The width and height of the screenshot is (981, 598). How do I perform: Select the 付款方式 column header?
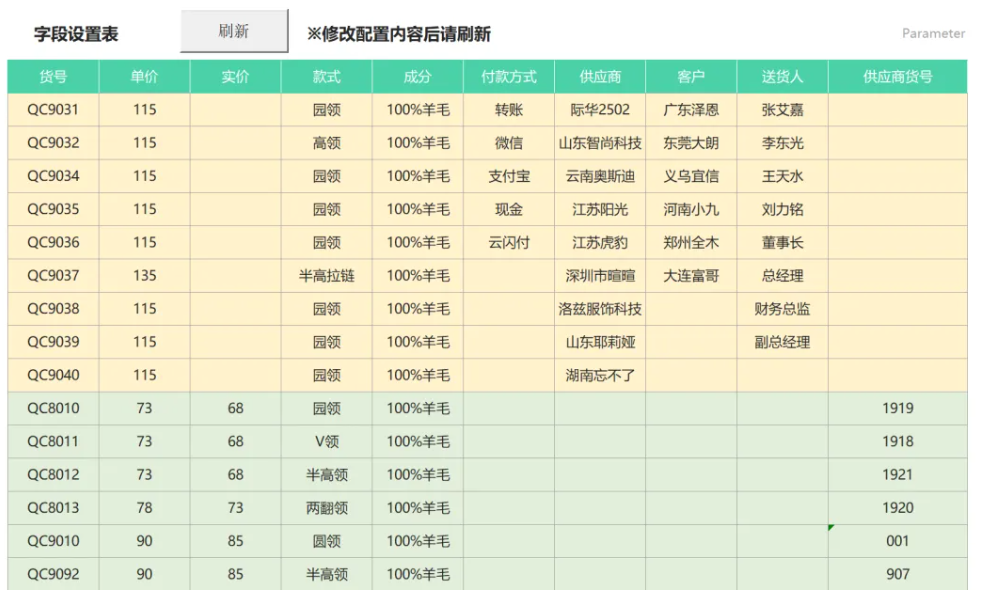(509, 77)
